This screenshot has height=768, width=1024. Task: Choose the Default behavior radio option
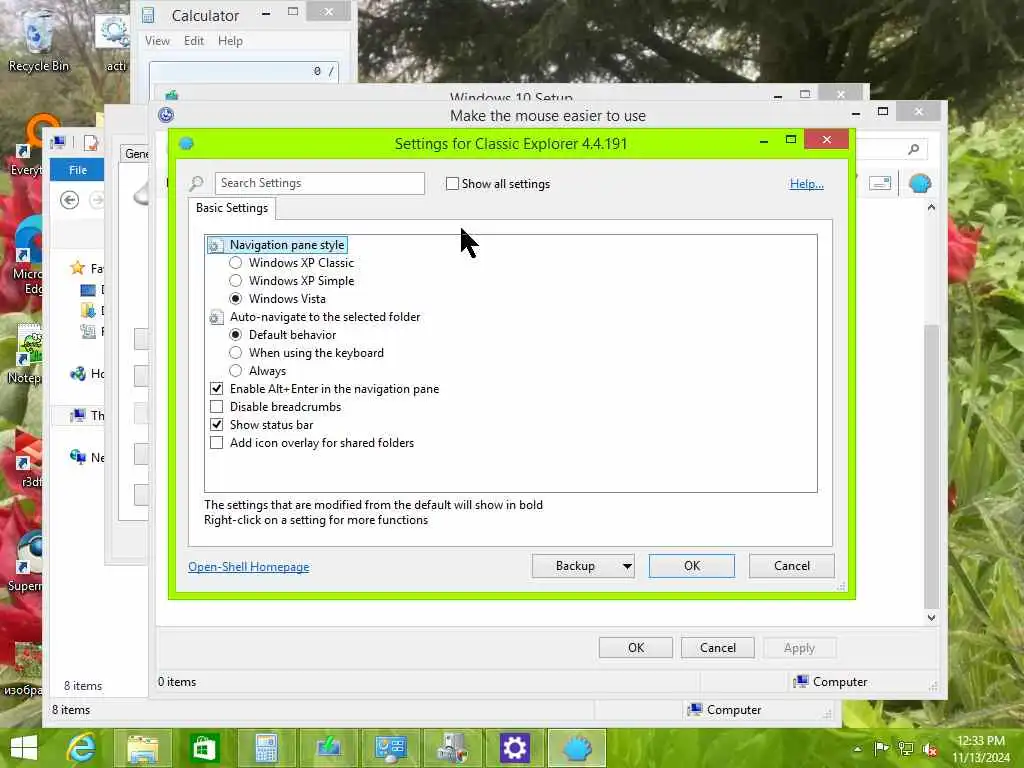[236, 334]
